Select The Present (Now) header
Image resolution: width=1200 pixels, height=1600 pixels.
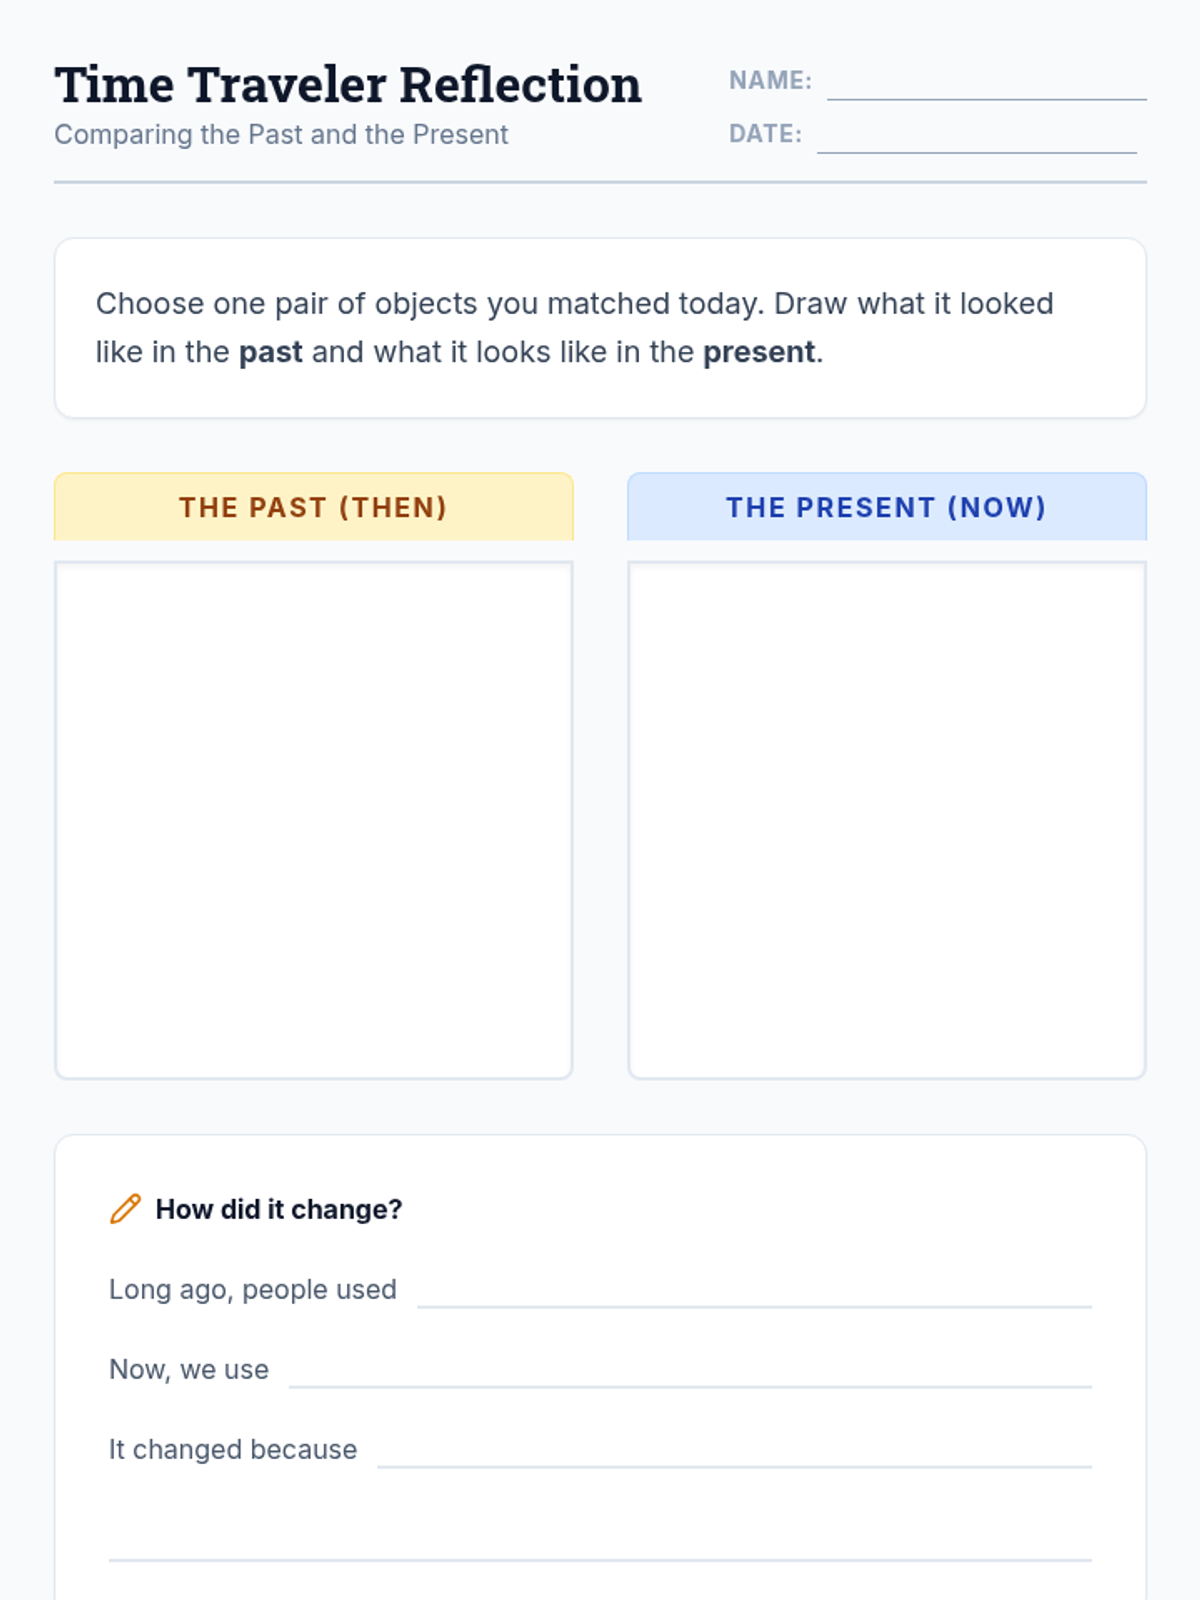tap(886, 507)
